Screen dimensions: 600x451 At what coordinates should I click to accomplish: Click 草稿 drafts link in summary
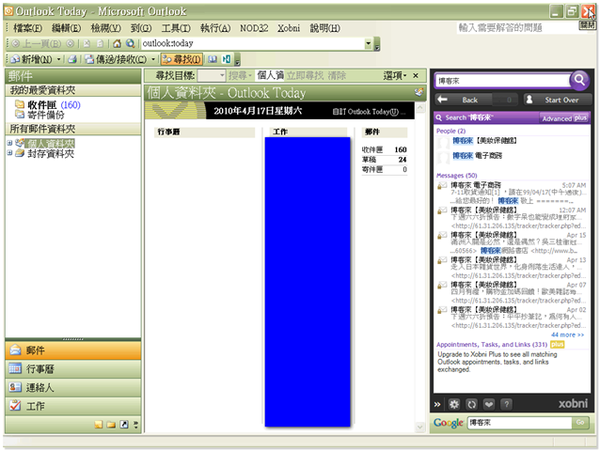tap(369, 160)
